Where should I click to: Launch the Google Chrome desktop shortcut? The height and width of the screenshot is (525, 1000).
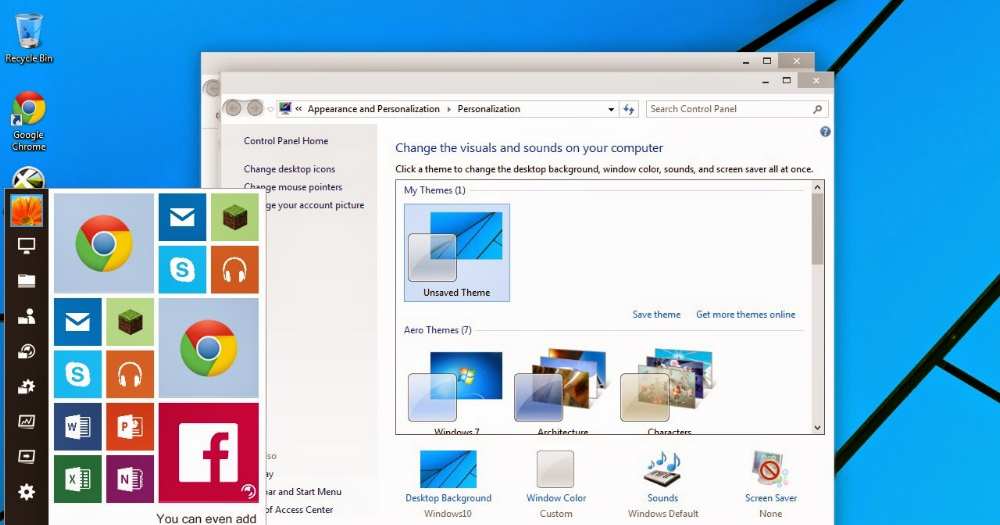29,121
